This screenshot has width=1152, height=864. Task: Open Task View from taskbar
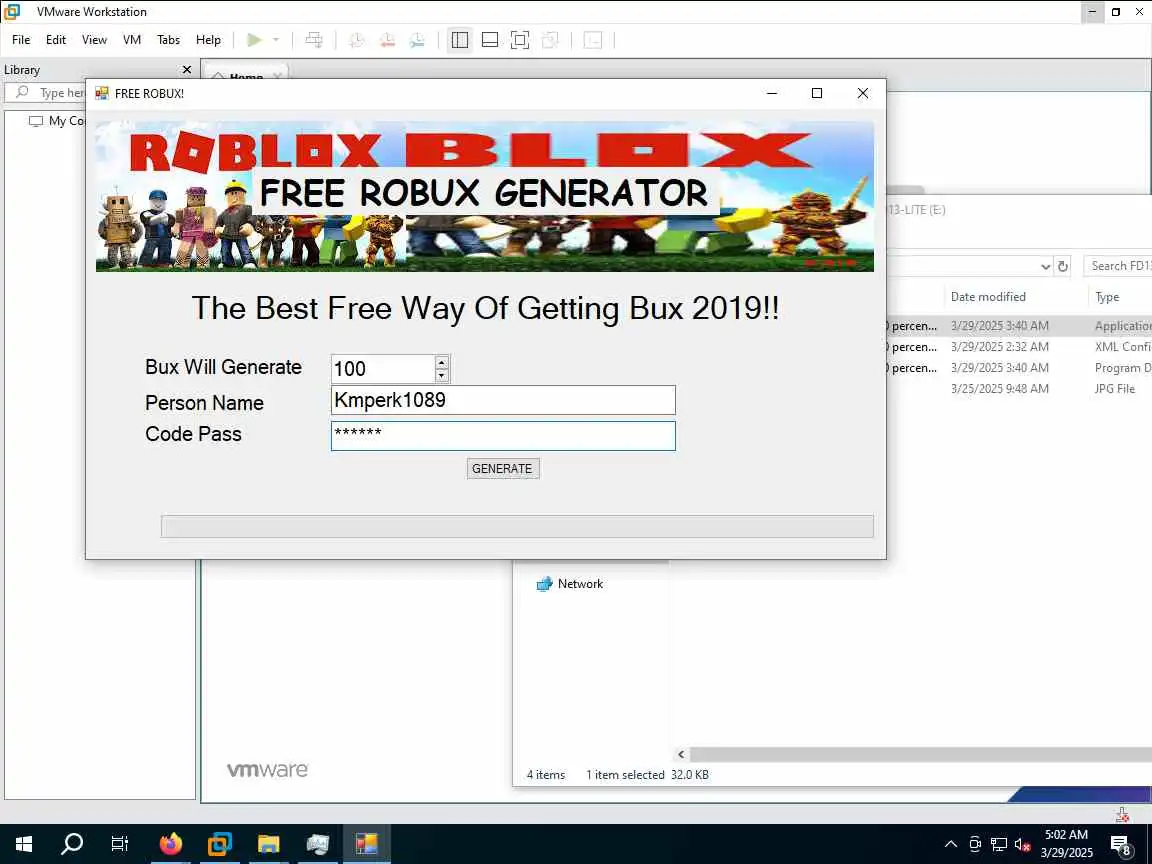coord(120,843)
